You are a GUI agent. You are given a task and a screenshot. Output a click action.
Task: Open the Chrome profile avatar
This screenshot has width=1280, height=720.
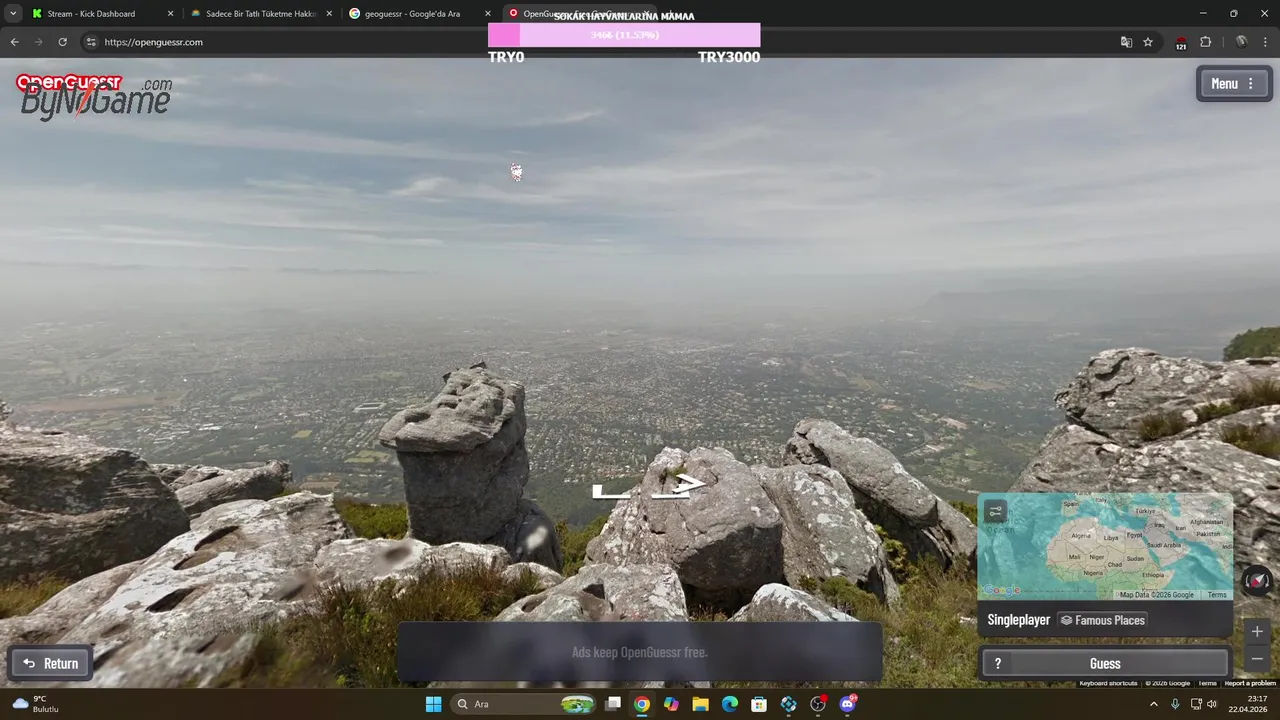1241,42
